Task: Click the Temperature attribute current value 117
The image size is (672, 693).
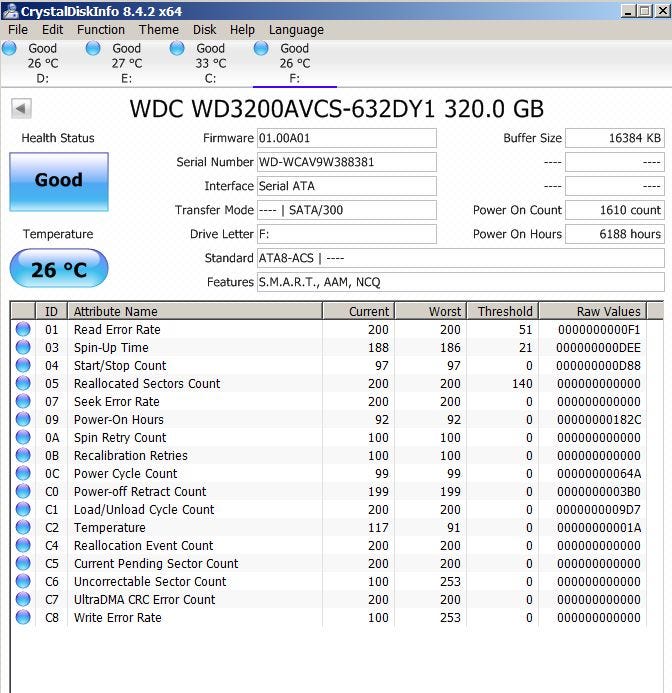Action: (x=378, y=527)
